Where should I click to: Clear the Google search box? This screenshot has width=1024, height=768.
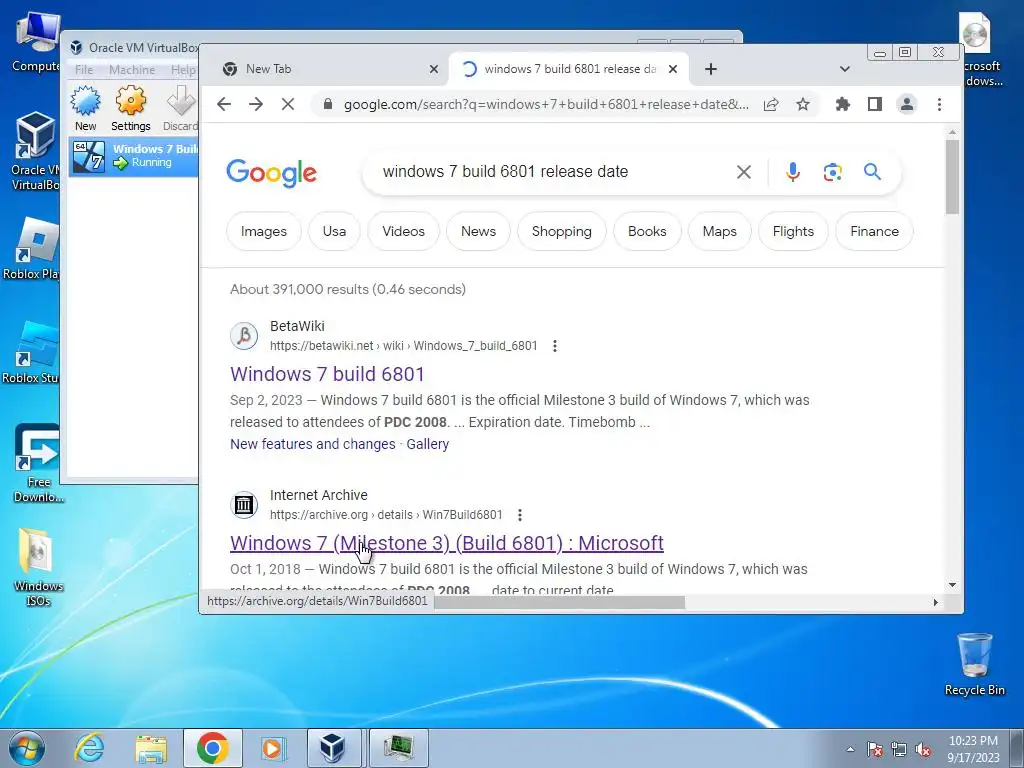click(744, 172)
